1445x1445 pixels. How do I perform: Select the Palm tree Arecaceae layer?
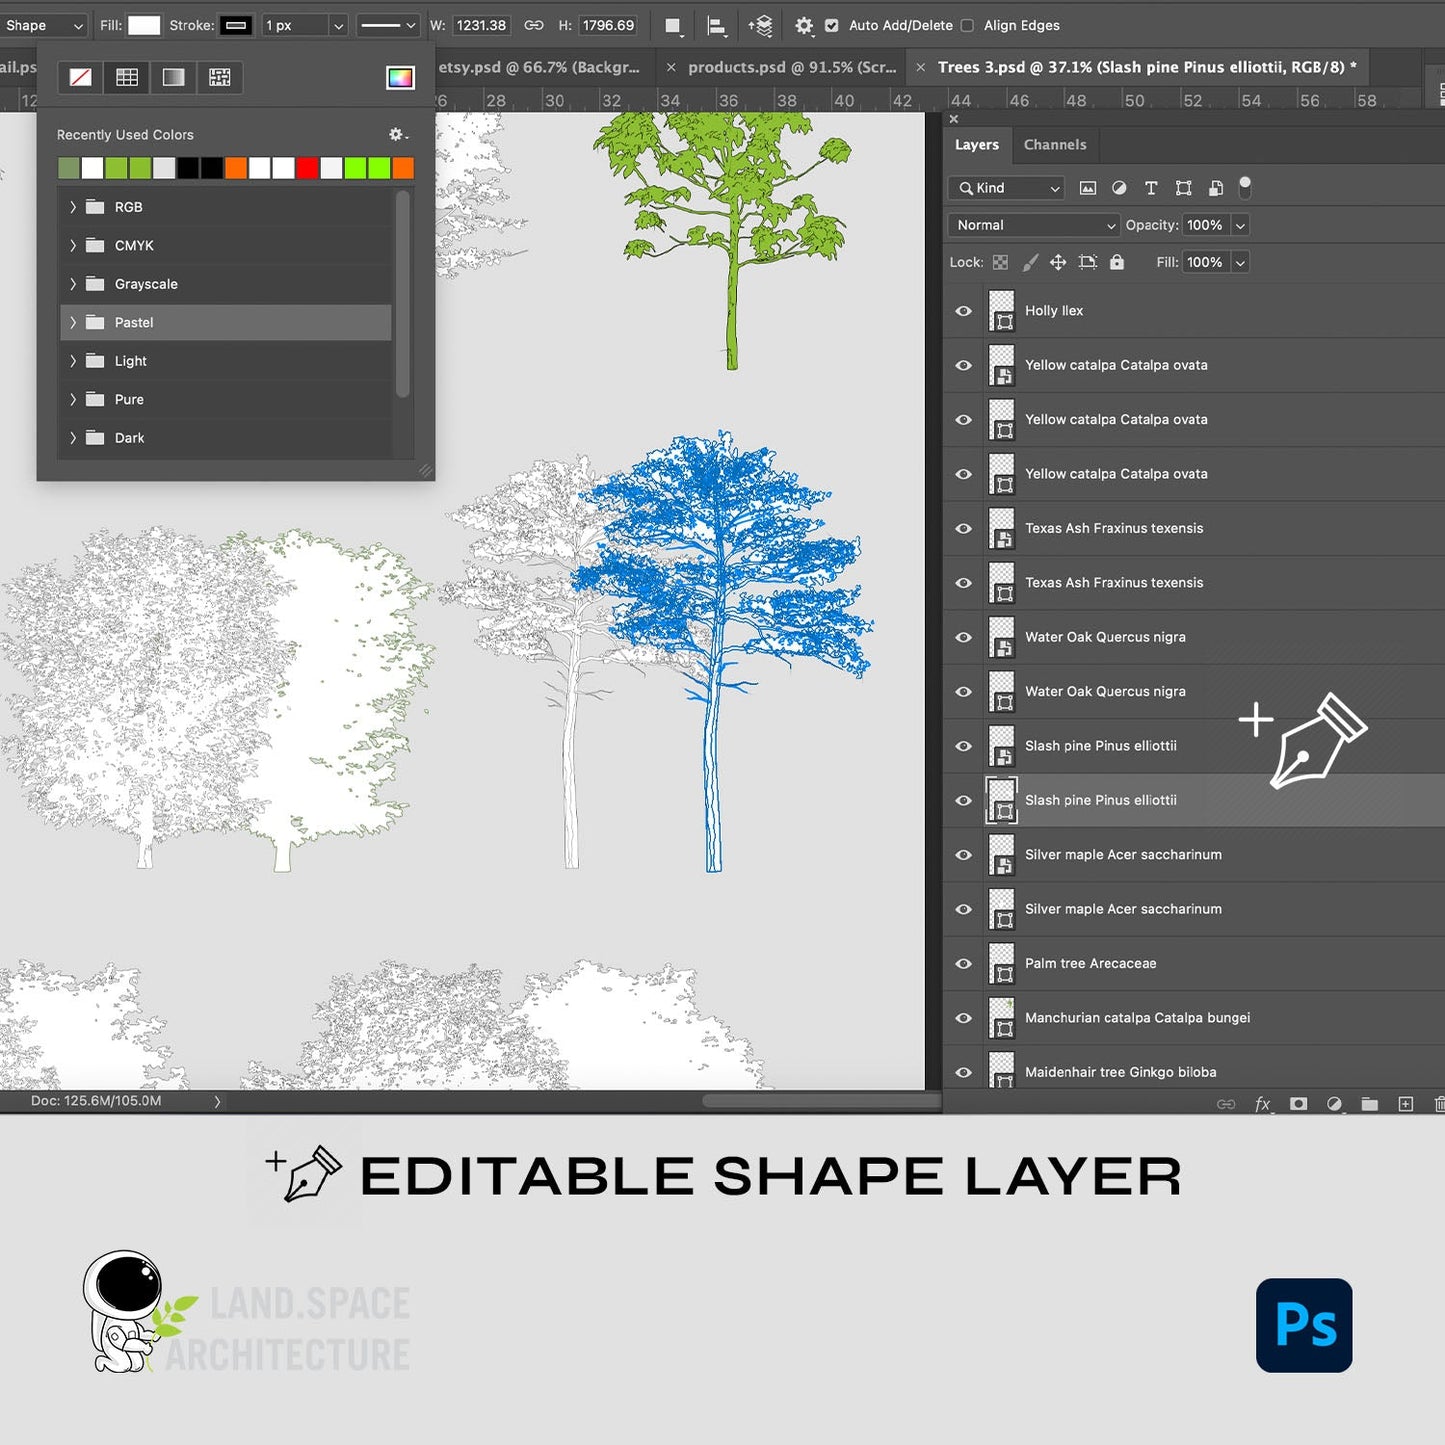point(1090,963)
